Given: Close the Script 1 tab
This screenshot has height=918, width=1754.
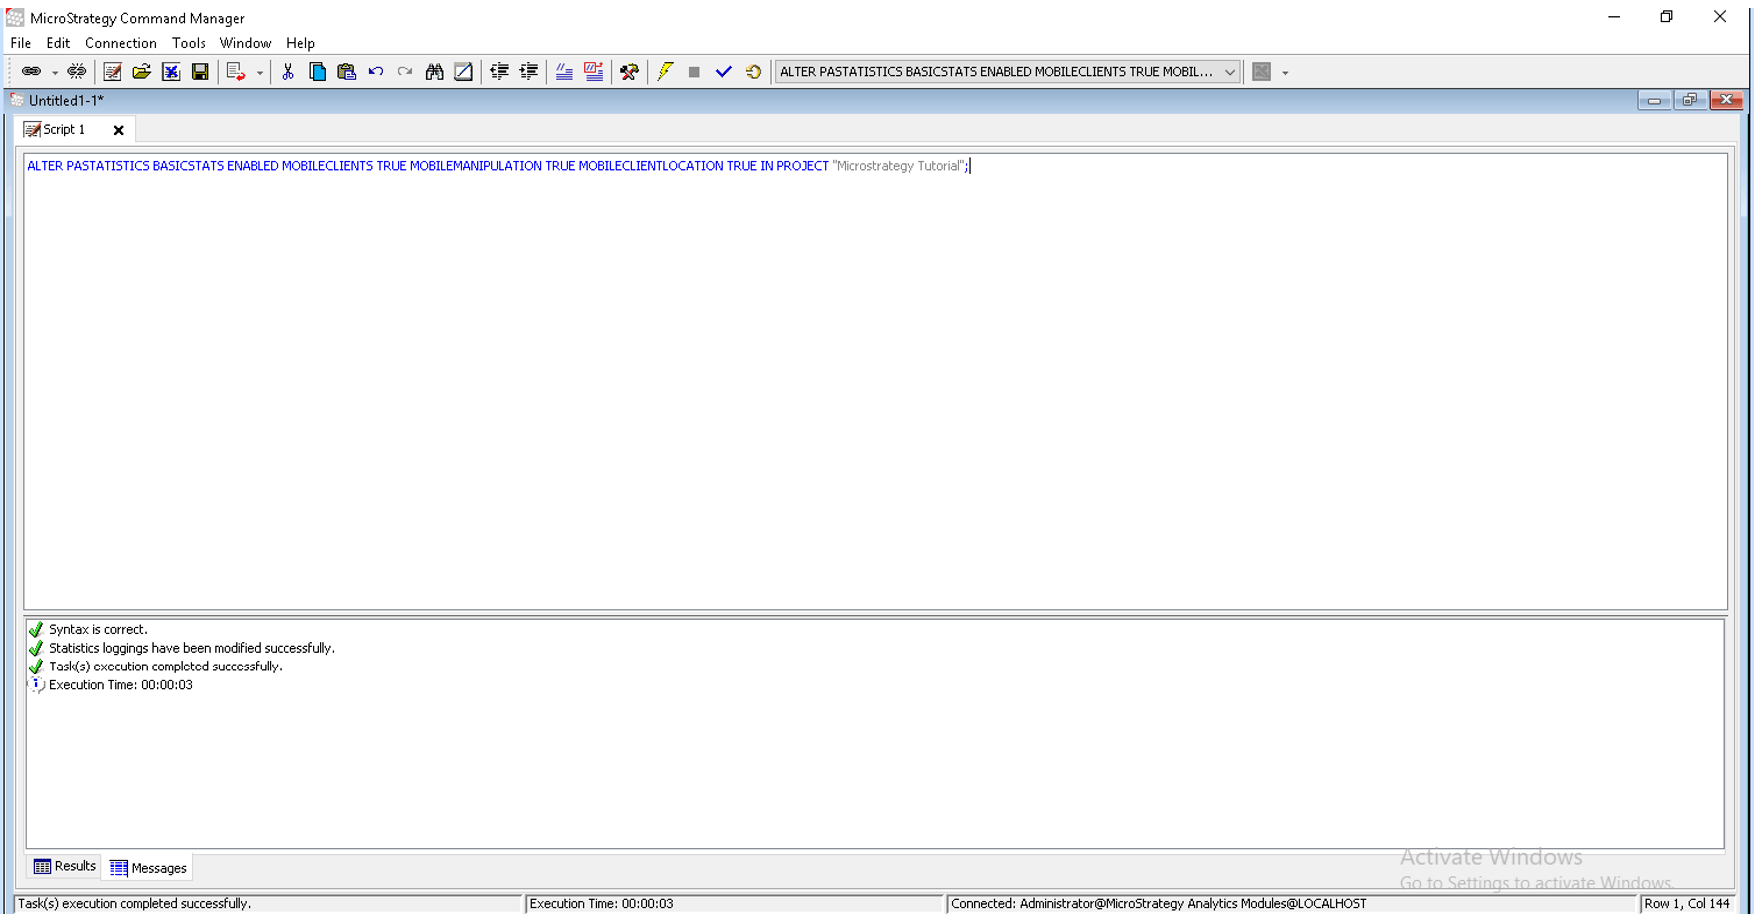Looking at the screenshot, I should click(x=118, y=130).
